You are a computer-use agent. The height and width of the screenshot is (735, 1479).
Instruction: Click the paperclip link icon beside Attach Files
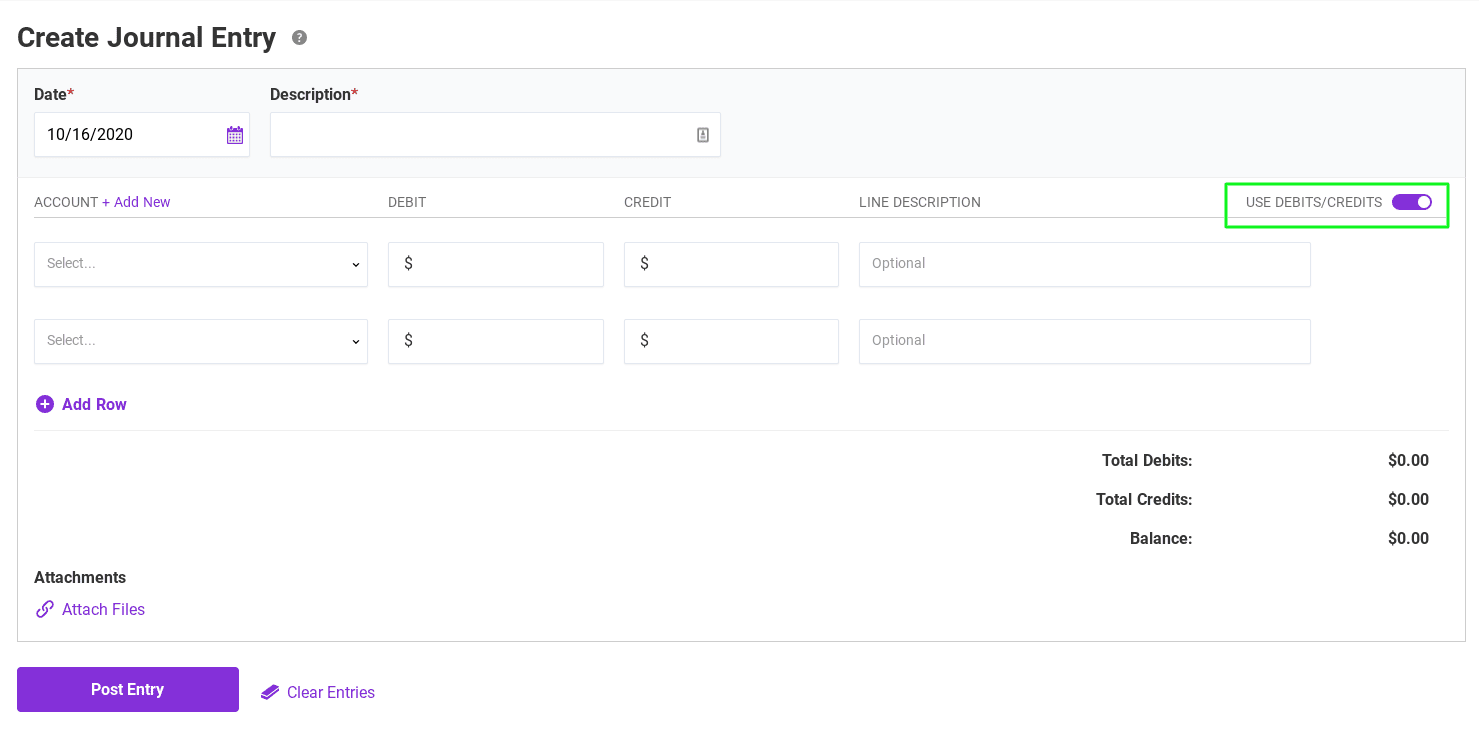(45, 609)
